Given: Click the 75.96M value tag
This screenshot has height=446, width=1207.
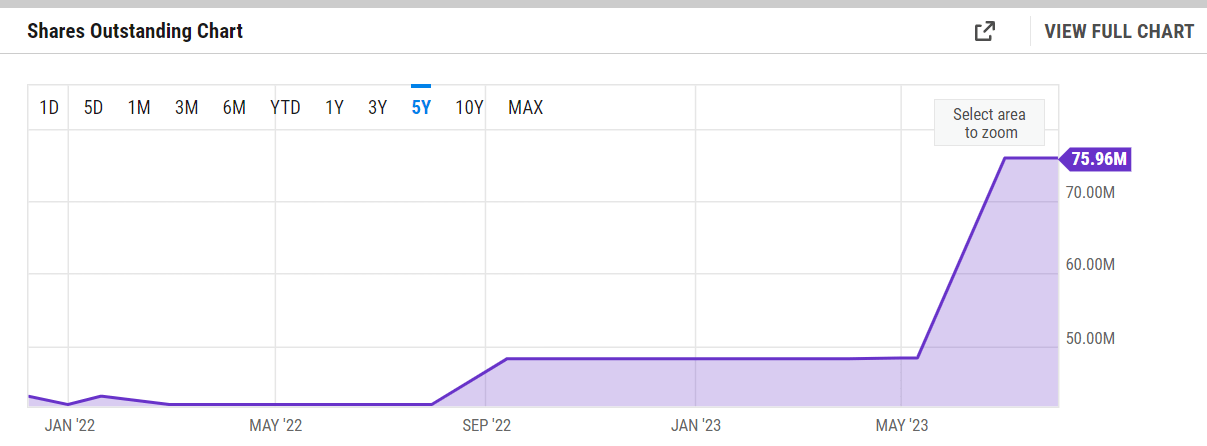Looking at the screenshot, I should point(1096,158).
